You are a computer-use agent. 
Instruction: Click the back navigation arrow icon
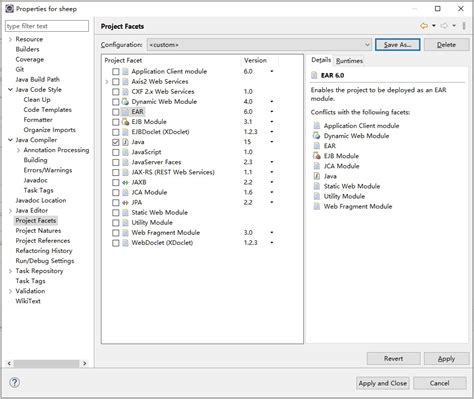pos(424,26)
